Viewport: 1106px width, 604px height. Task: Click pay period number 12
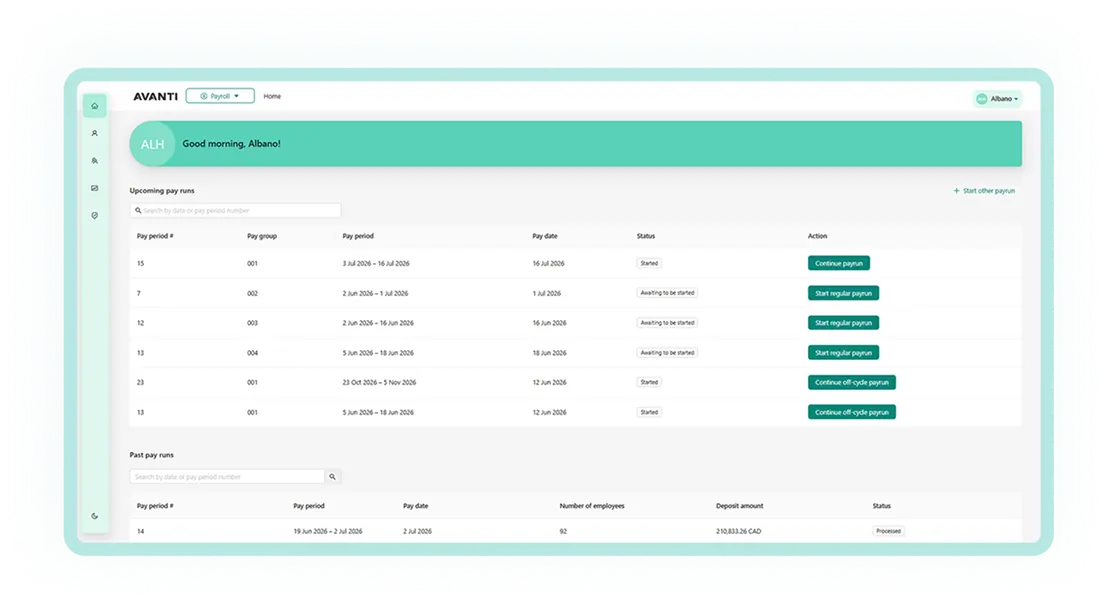[x=140, y=323]
